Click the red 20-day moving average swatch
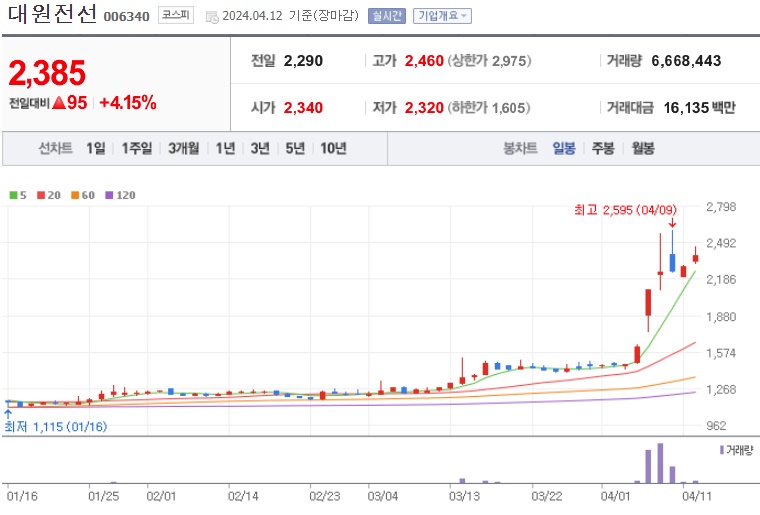 point(41,195)
